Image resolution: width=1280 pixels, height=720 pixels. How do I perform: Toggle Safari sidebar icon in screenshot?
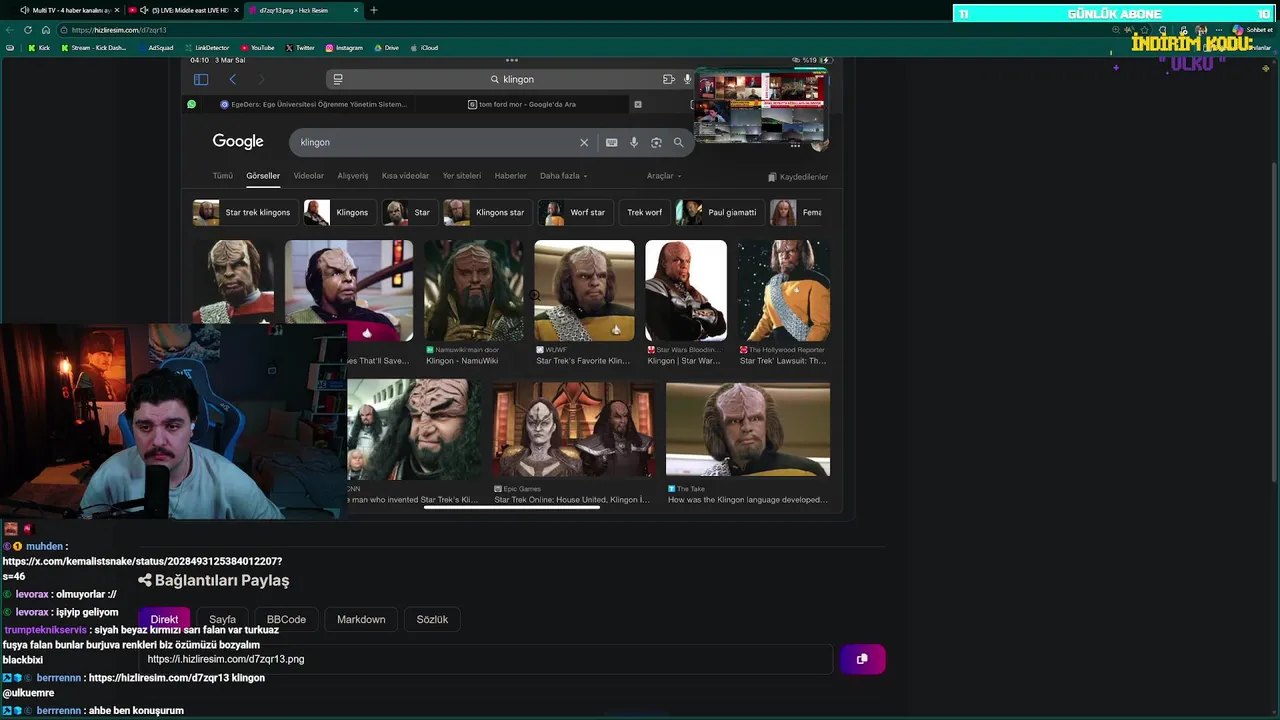click(201, 79)
